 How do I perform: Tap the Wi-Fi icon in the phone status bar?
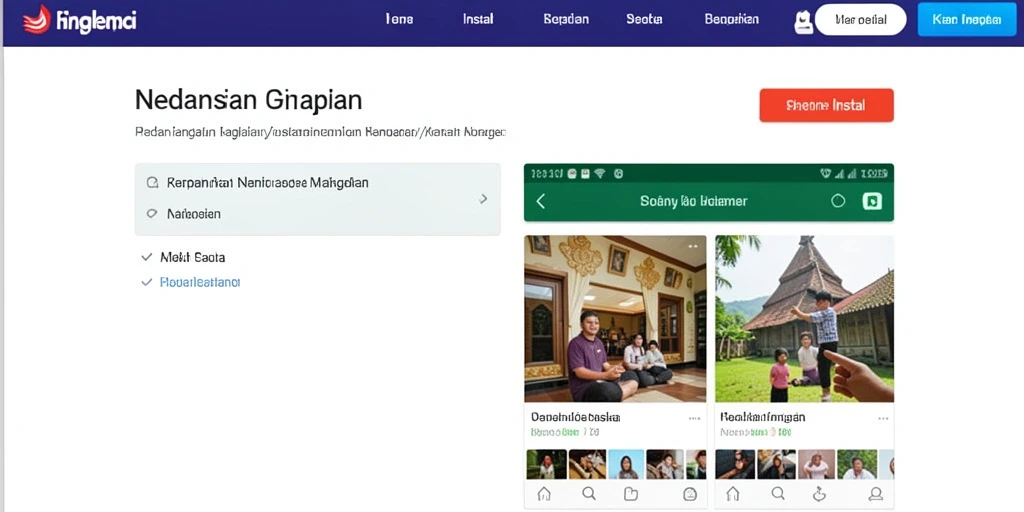[x=600, y=174]
